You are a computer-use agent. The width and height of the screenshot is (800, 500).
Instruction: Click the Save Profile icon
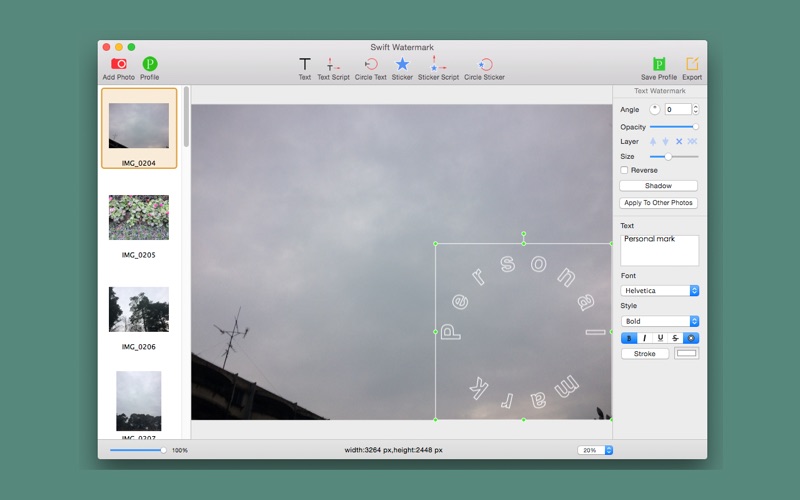(659, 64)
